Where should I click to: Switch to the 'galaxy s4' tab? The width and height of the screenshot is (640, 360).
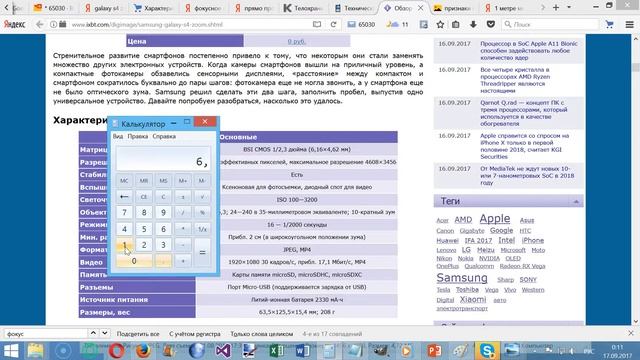click(x=104, y=8)
